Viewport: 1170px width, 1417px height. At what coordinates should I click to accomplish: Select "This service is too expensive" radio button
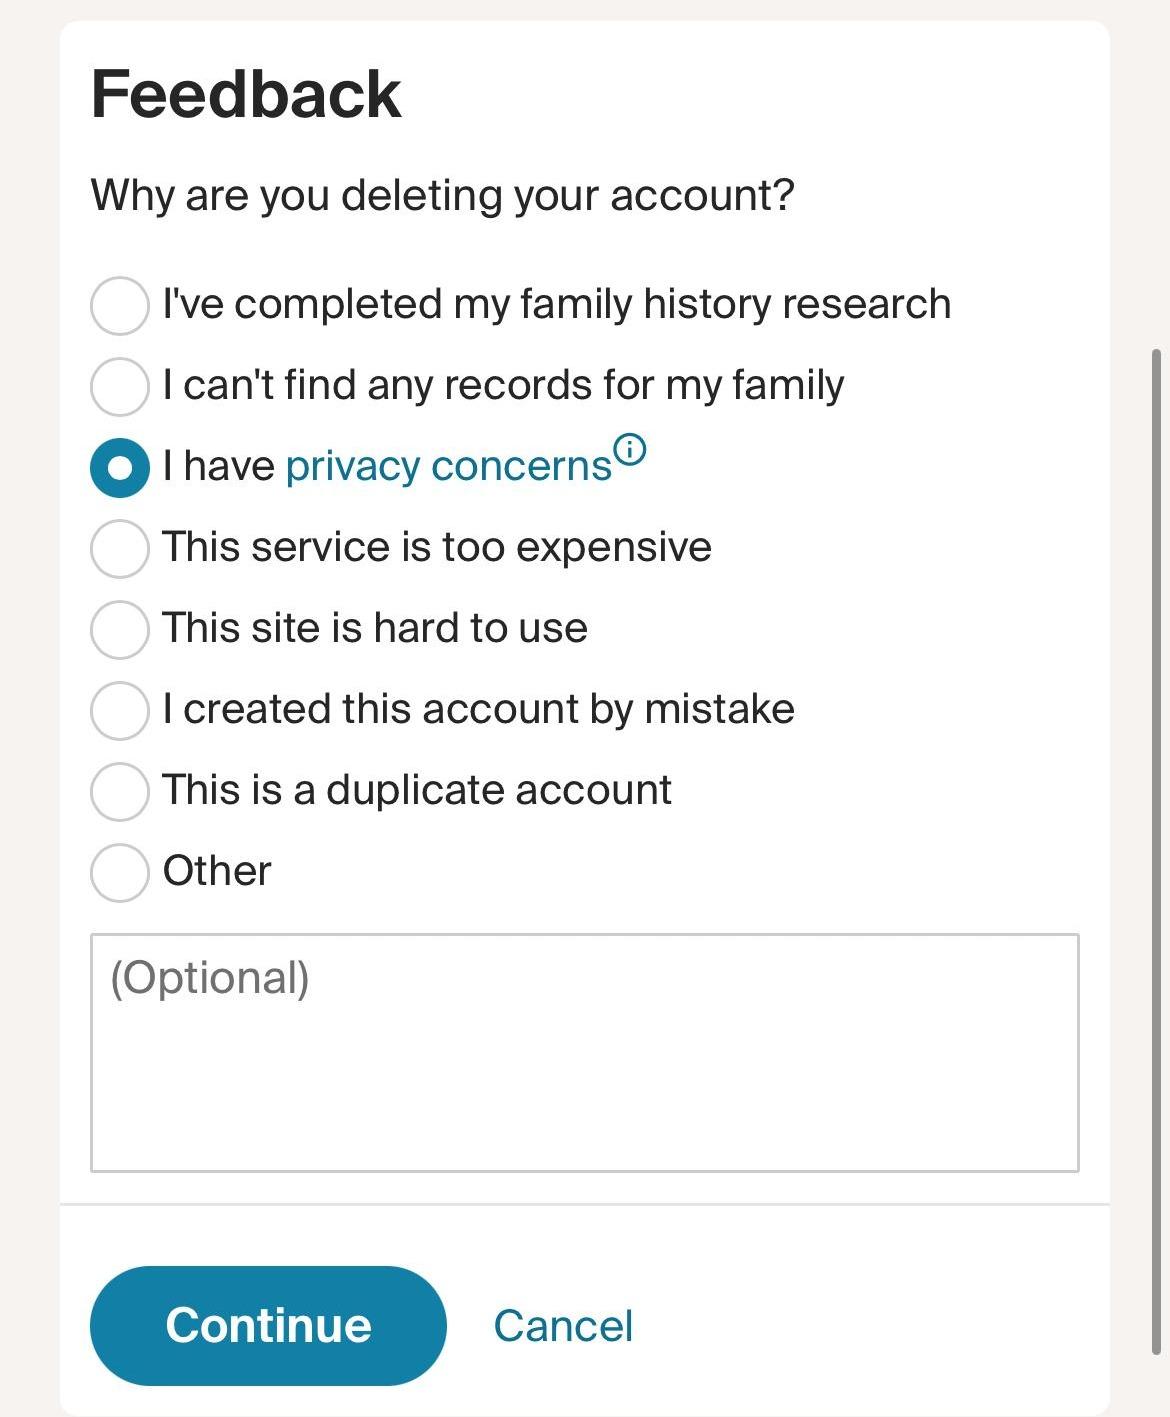click(120, 549)
